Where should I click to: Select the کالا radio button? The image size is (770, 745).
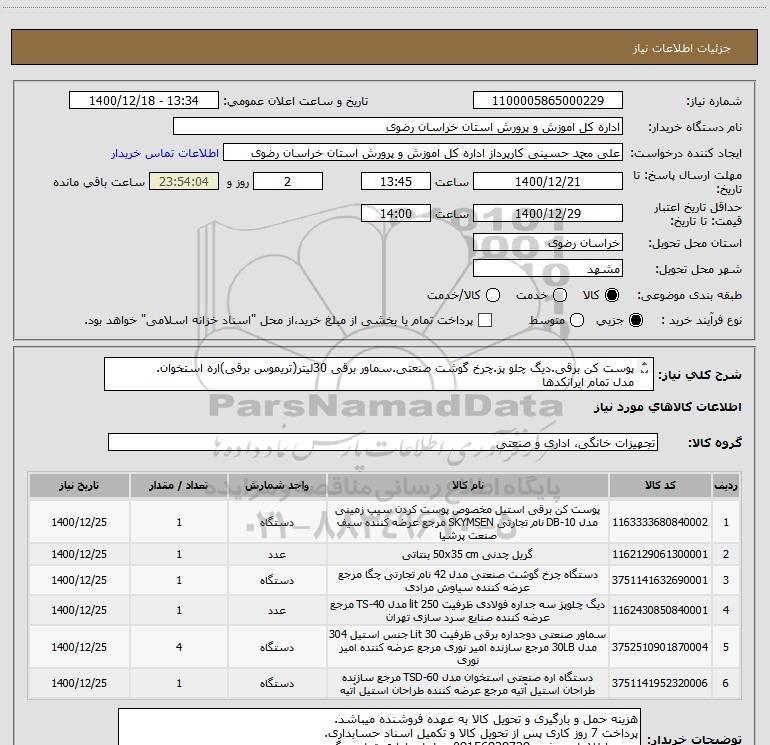point(612,295)
